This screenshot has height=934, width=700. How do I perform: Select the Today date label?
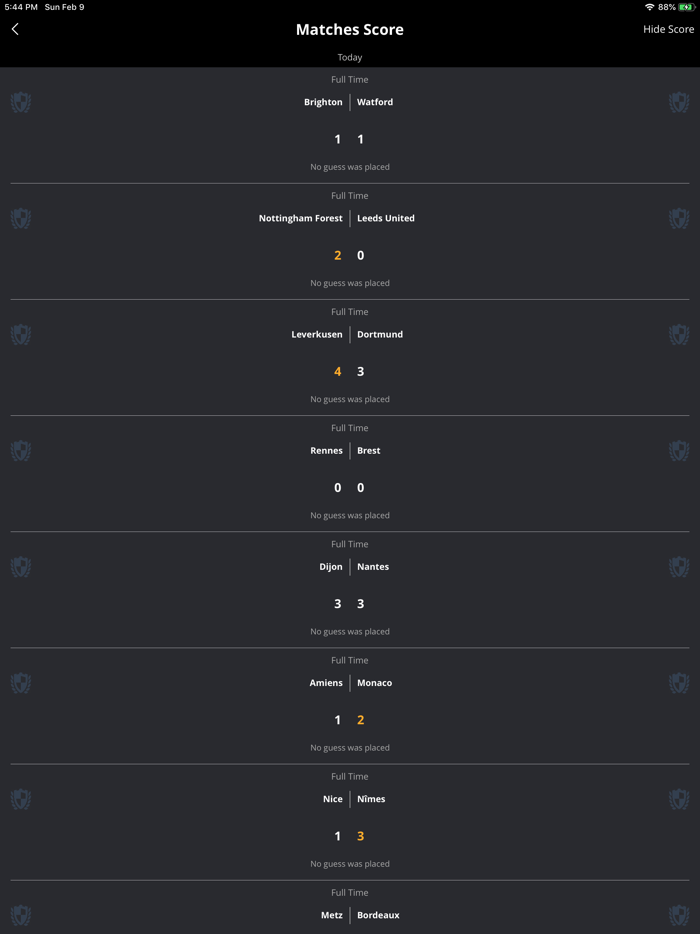350,57
